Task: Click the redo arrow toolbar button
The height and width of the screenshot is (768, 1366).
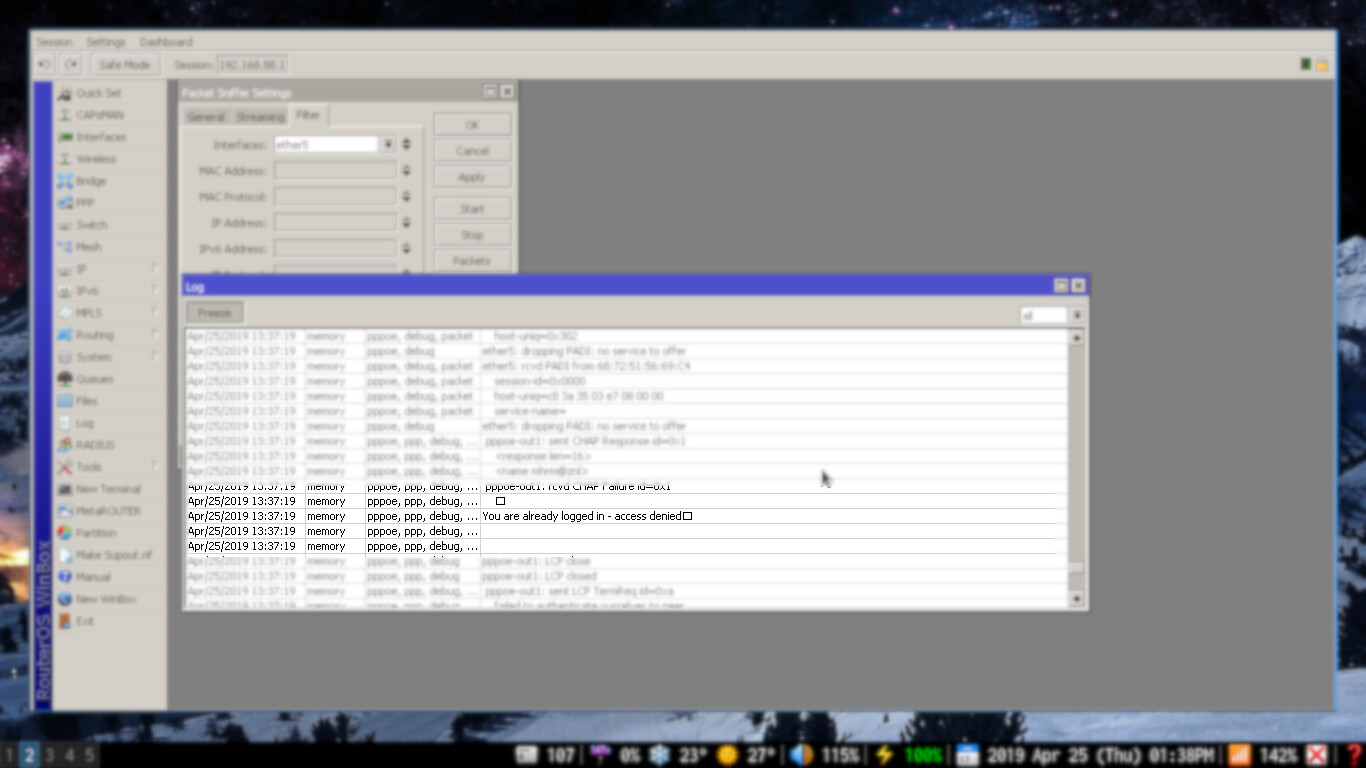Action: pos(70,64)
